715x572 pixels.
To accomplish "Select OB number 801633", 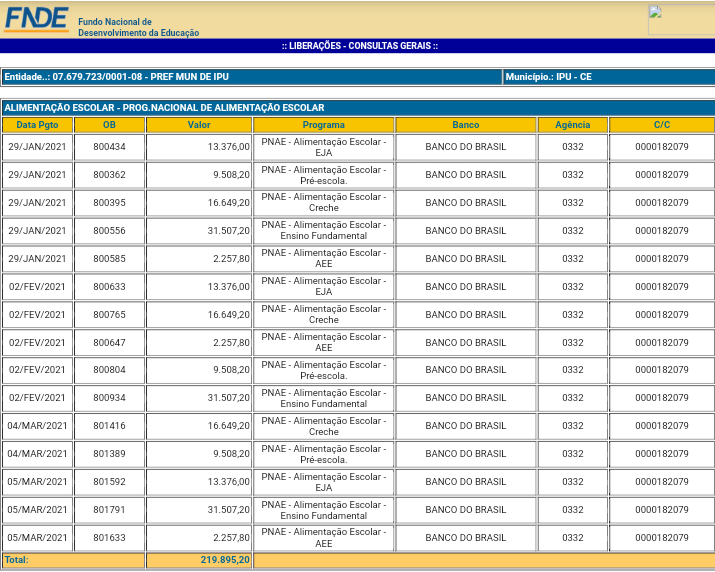I will pos(109,538).
